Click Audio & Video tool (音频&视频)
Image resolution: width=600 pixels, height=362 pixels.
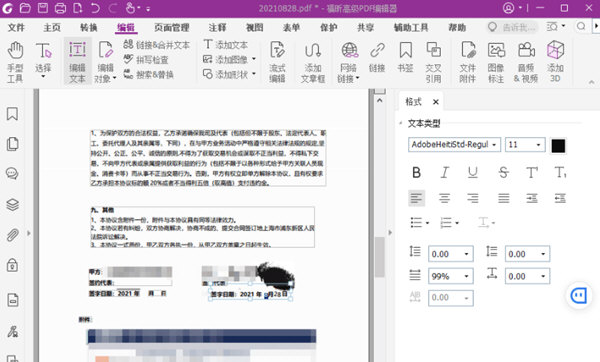tap(526, 62)
